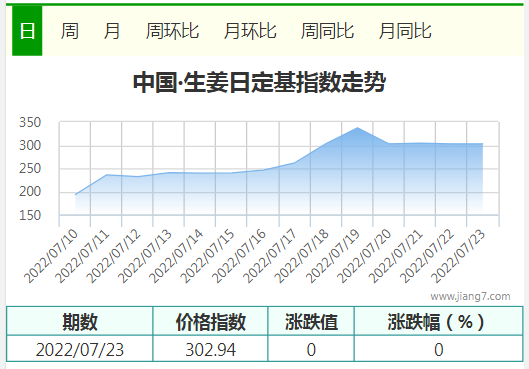This screenshot has height=369, width=529.
Task: Click the 涨跌幅（%） column header
Action: (439, 321)
